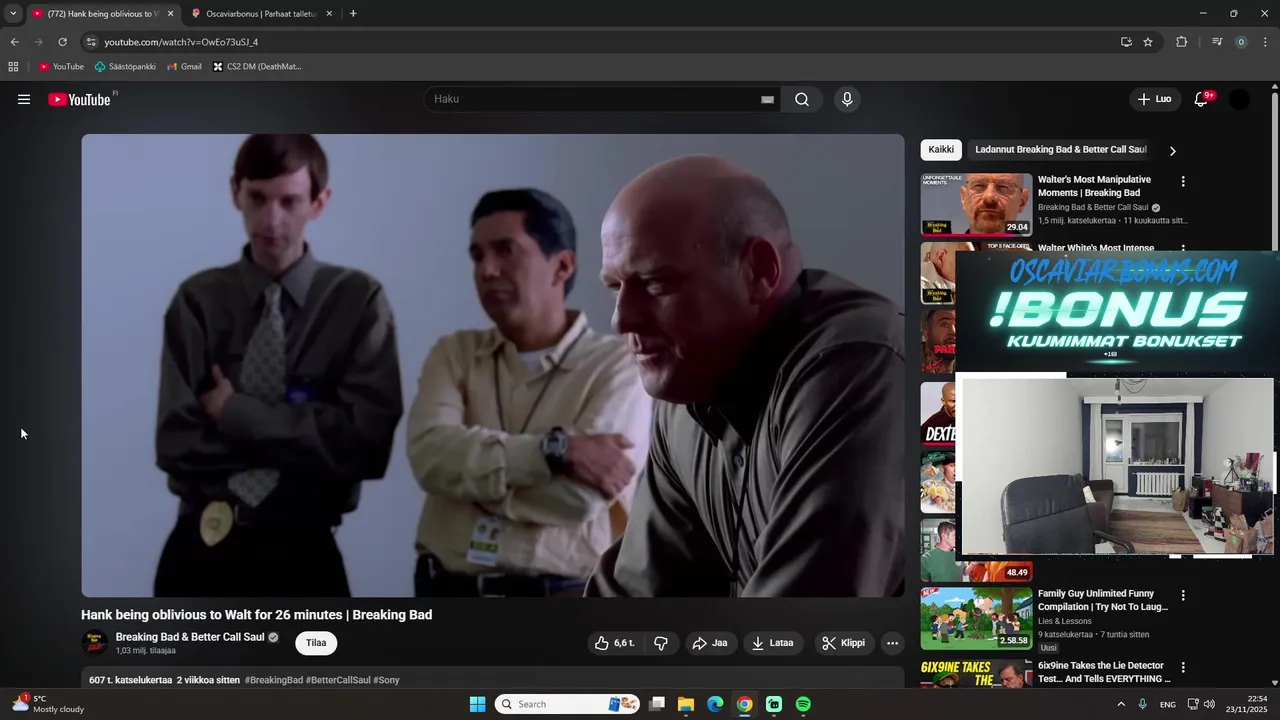Open a new browser tab
The height and width of the screenshot is (720, 1280).
353,14
